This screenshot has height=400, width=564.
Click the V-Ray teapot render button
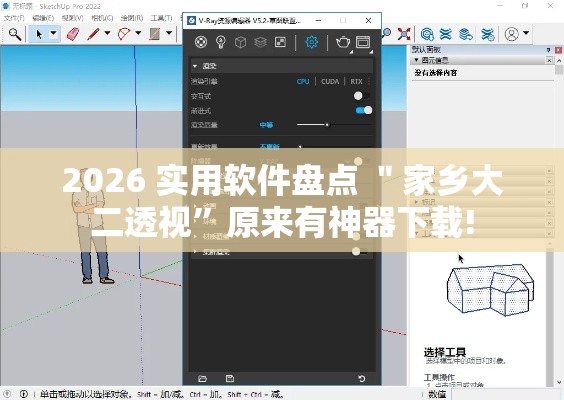coord(343,42)
